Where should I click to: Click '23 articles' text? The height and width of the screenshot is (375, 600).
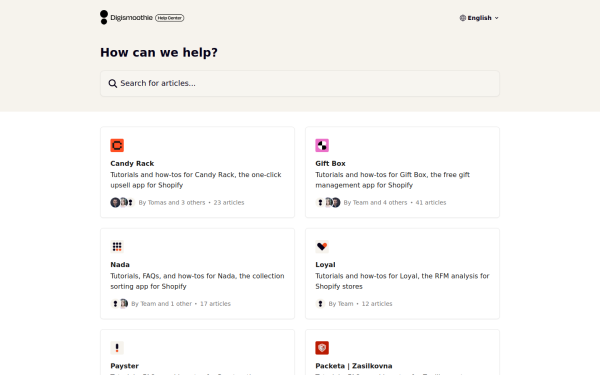pyautogui.click(x=229, y=202)
